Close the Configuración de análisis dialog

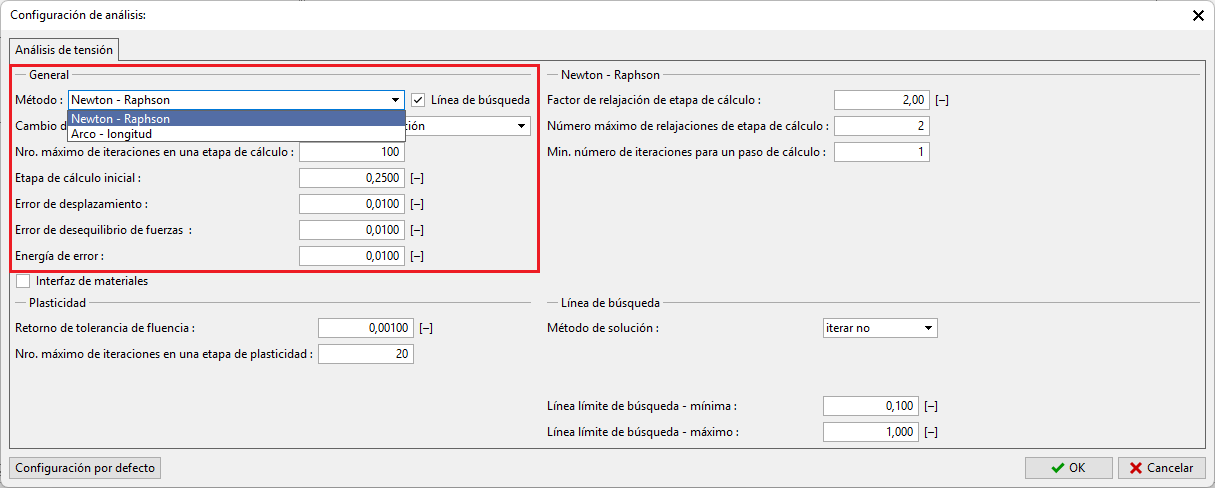coord(1197,15)
